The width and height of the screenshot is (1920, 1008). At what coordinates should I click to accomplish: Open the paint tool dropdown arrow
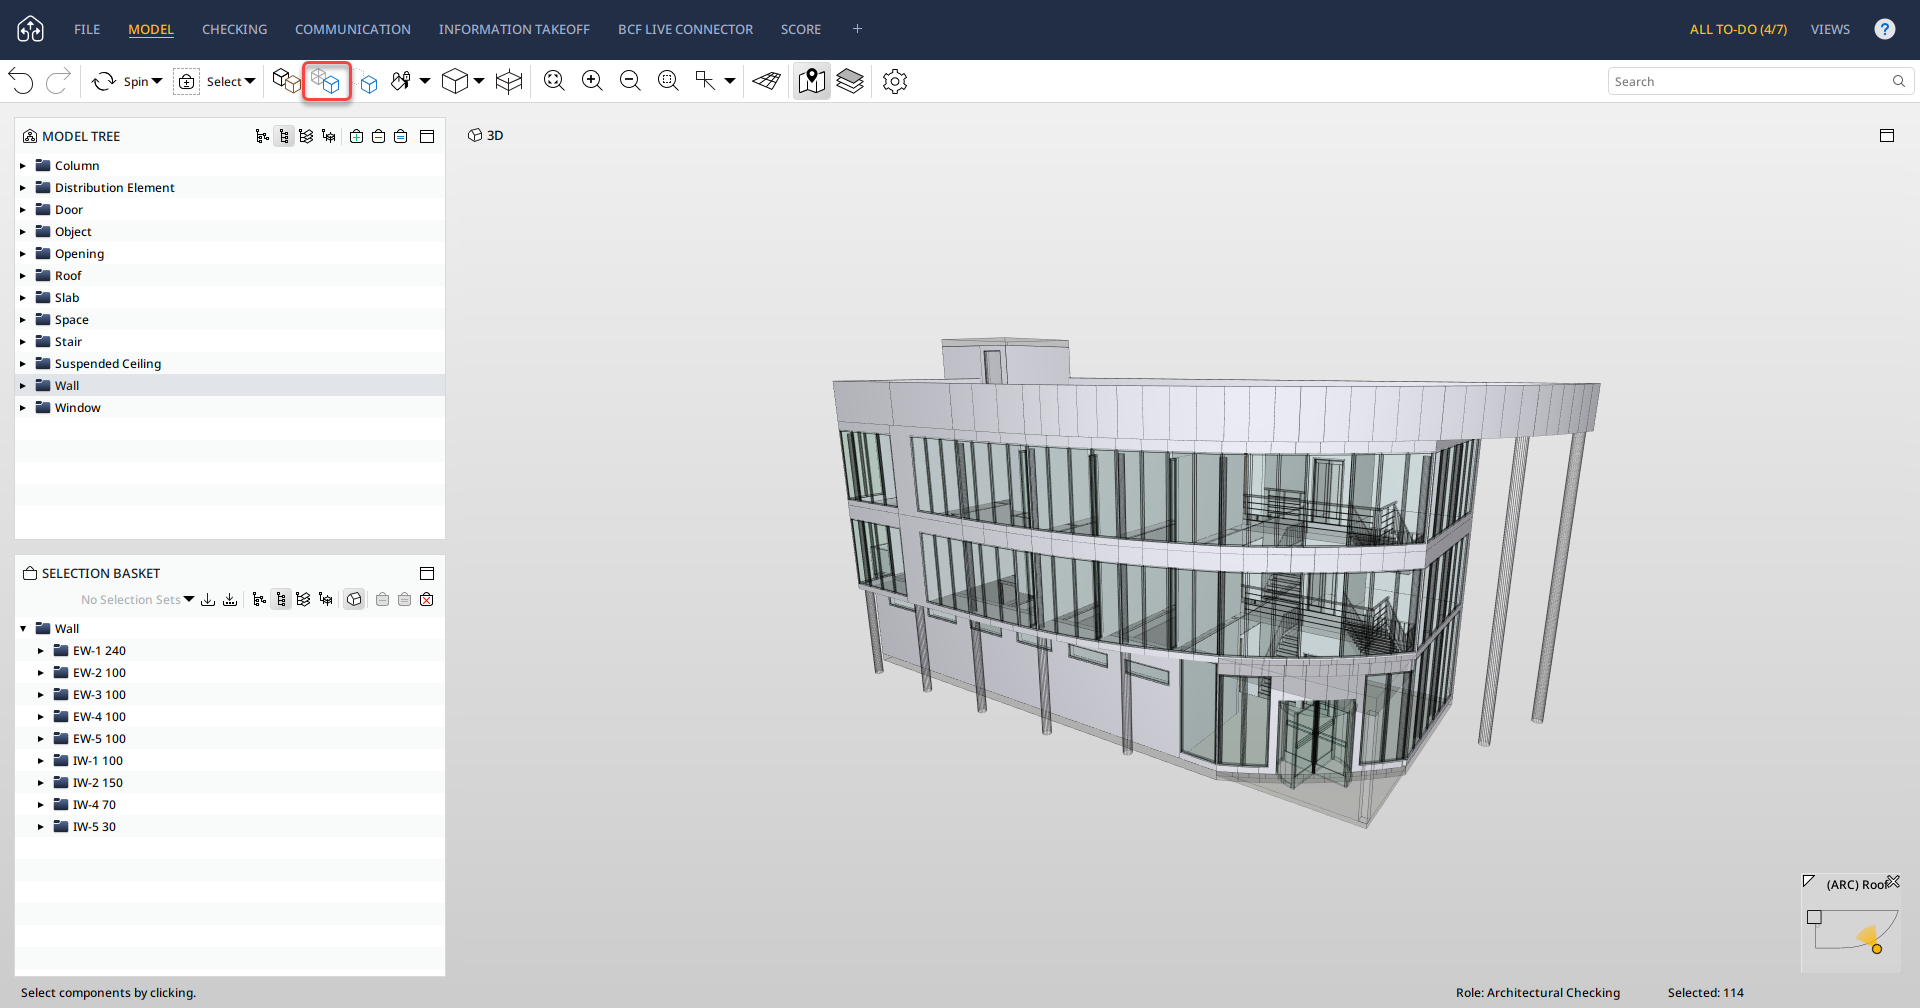point(425,81)
